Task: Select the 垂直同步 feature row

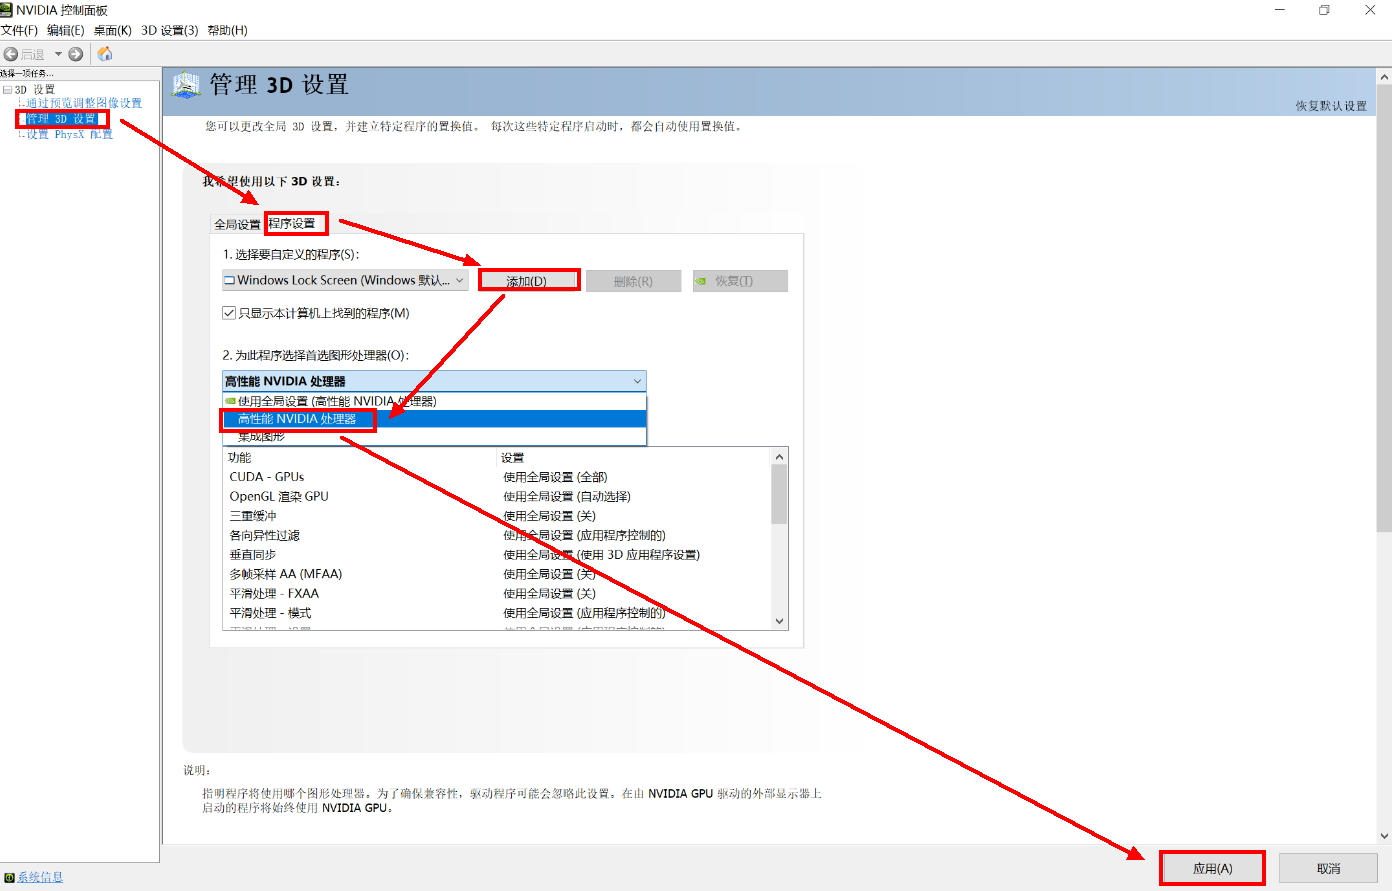Action: tap(497, 555)
